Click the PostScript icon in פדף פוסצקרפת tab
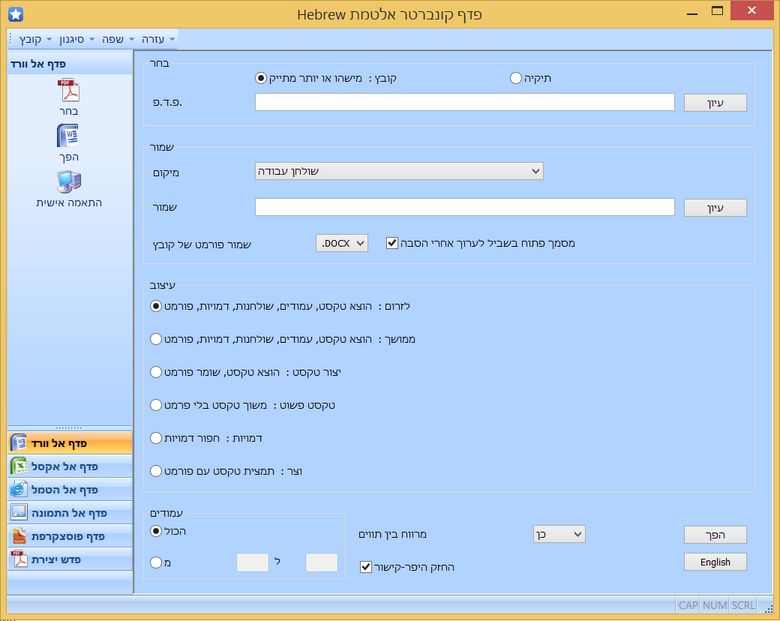Screen dimensions: 780x621 (19, 535)
